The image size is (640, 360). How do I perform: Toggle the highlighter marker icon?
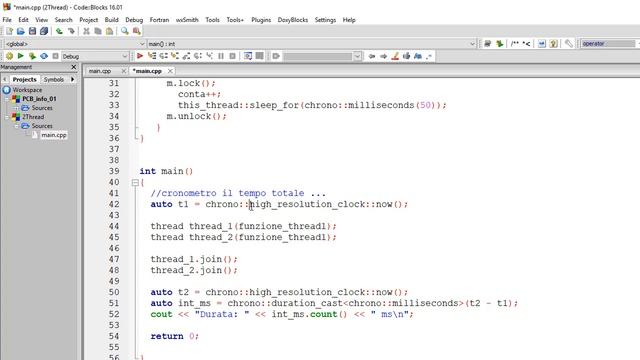pyautogui.click(x=395, y=56)
